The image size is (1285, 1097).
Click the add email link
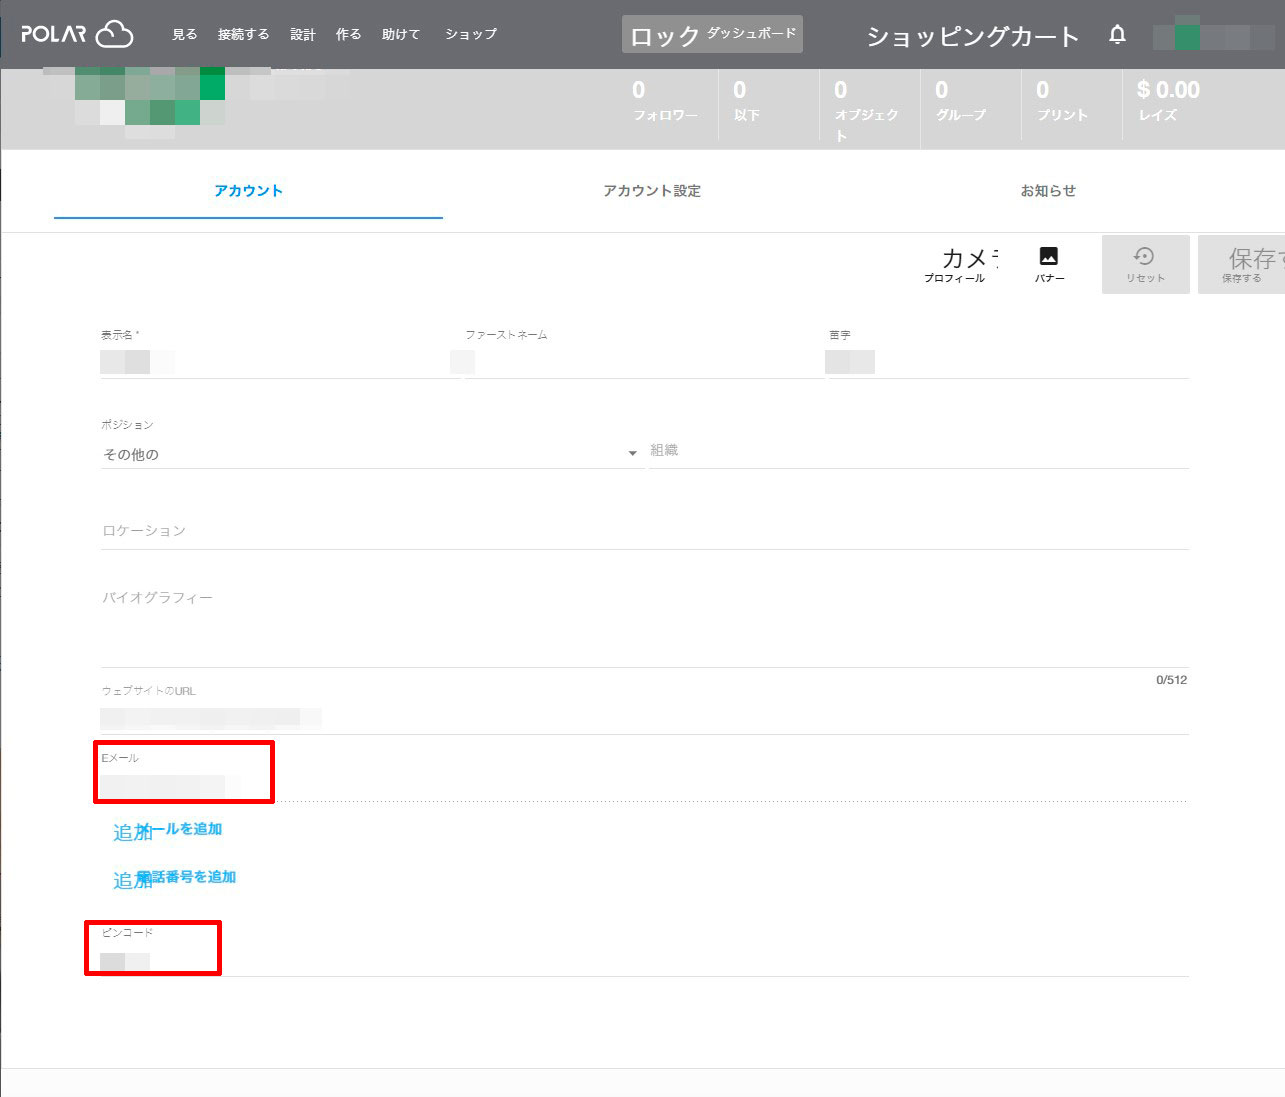[168, 830]
